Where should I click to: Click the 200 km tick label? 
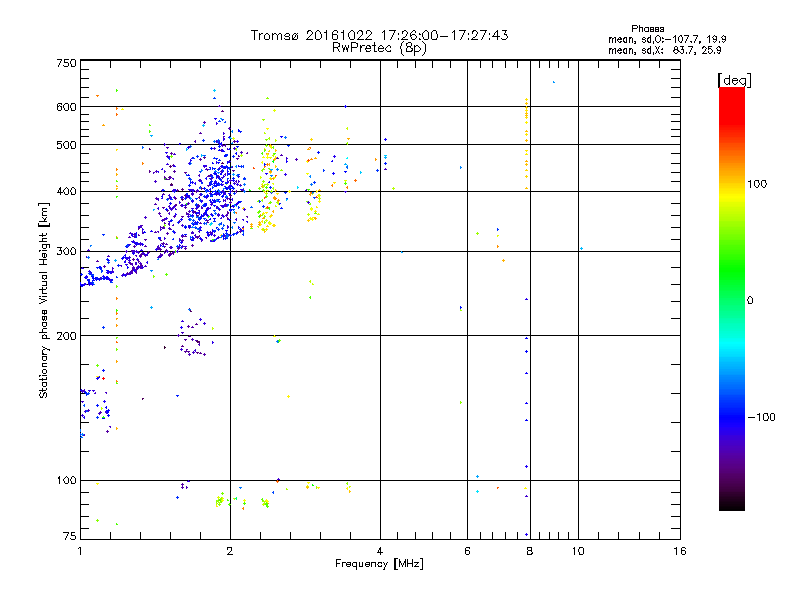coord(66,336)
